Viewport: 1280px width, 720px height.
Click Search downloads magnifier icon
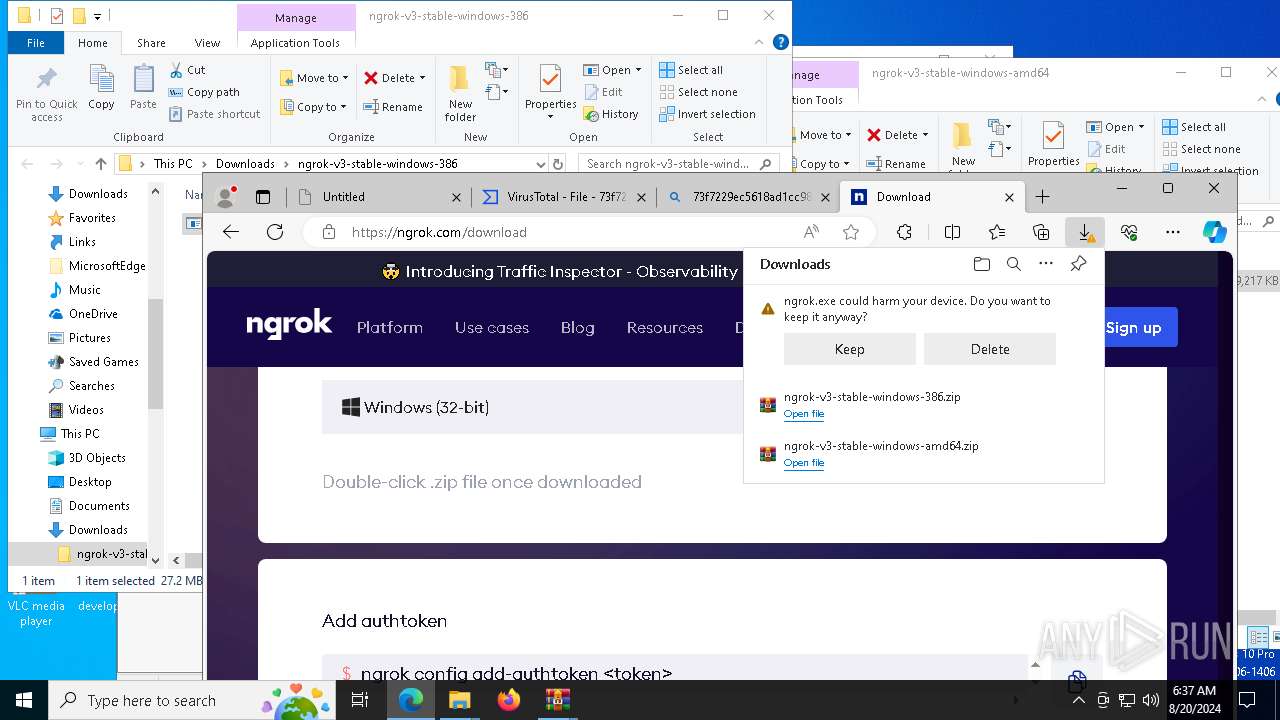tap(1014, 264)
